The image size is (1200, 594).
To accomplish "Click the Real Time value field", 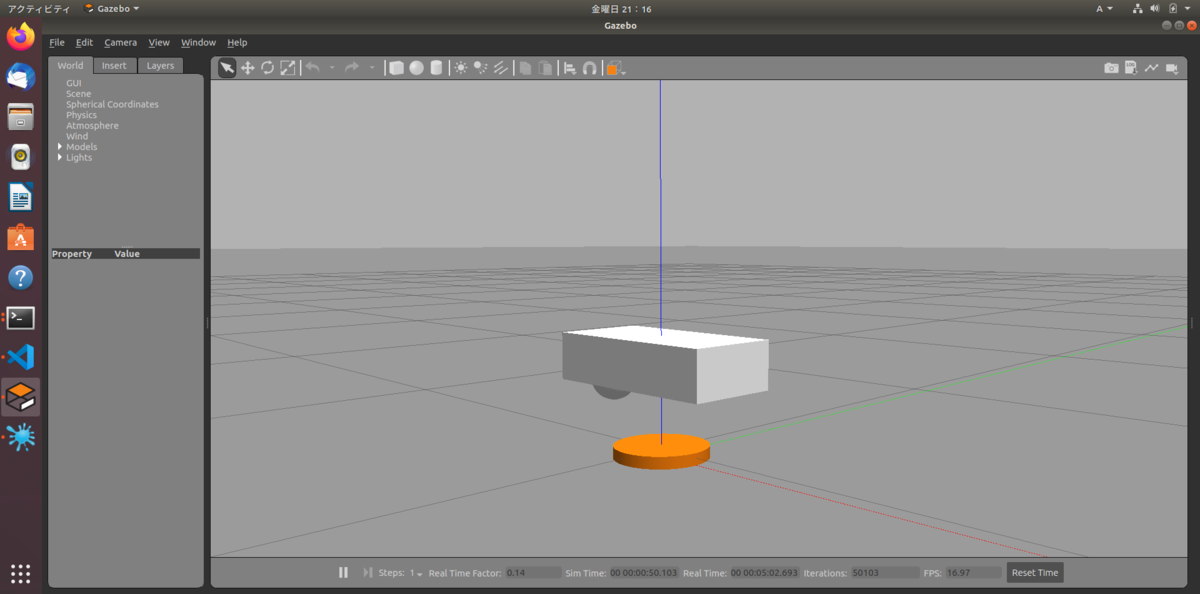I will click(764, 573).
